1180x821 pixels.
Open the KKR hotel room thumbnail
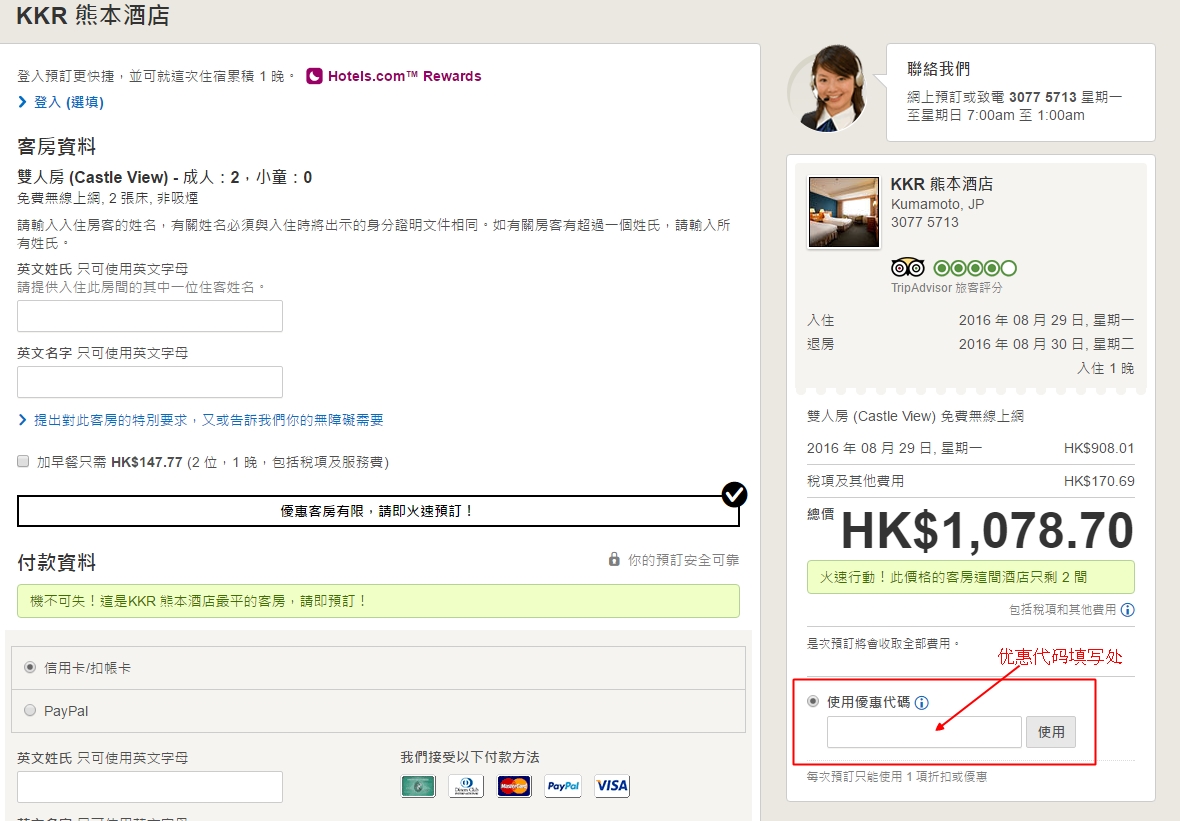coord(844,212)
